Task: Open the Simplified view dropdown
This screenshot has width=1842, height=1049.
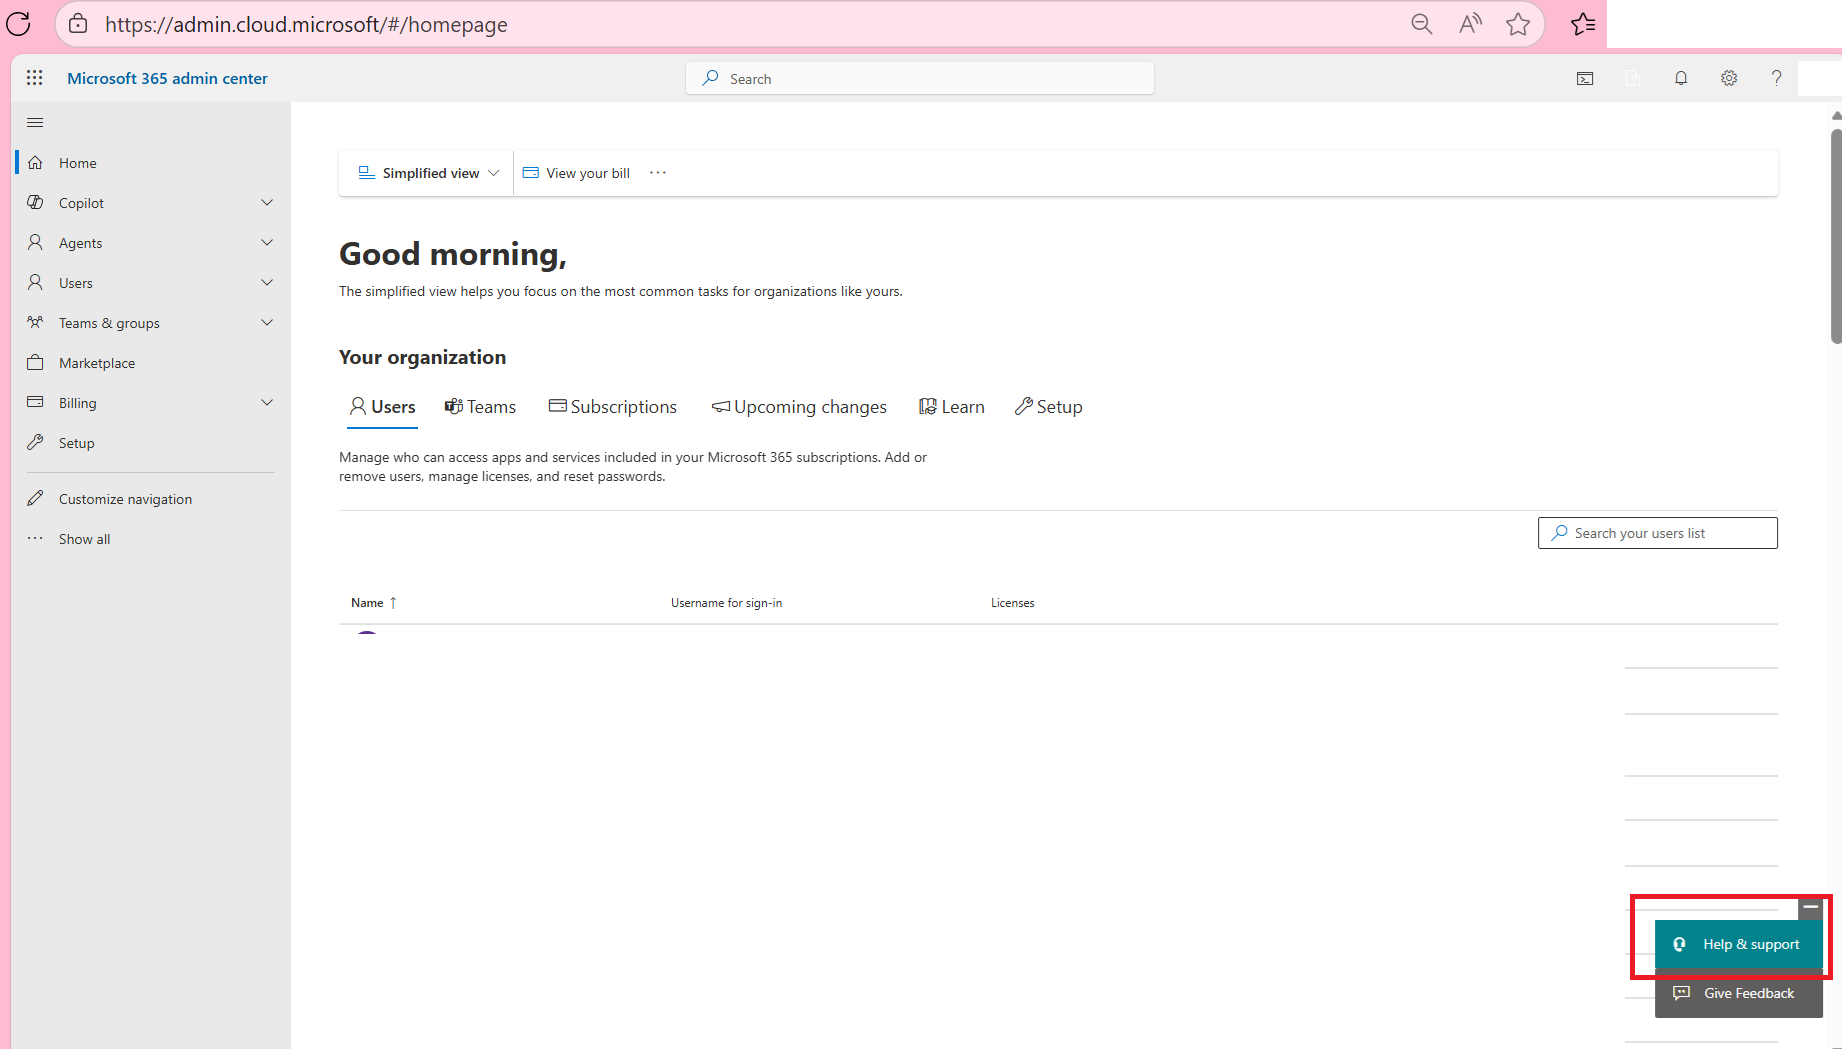Action: coord(428,173)
